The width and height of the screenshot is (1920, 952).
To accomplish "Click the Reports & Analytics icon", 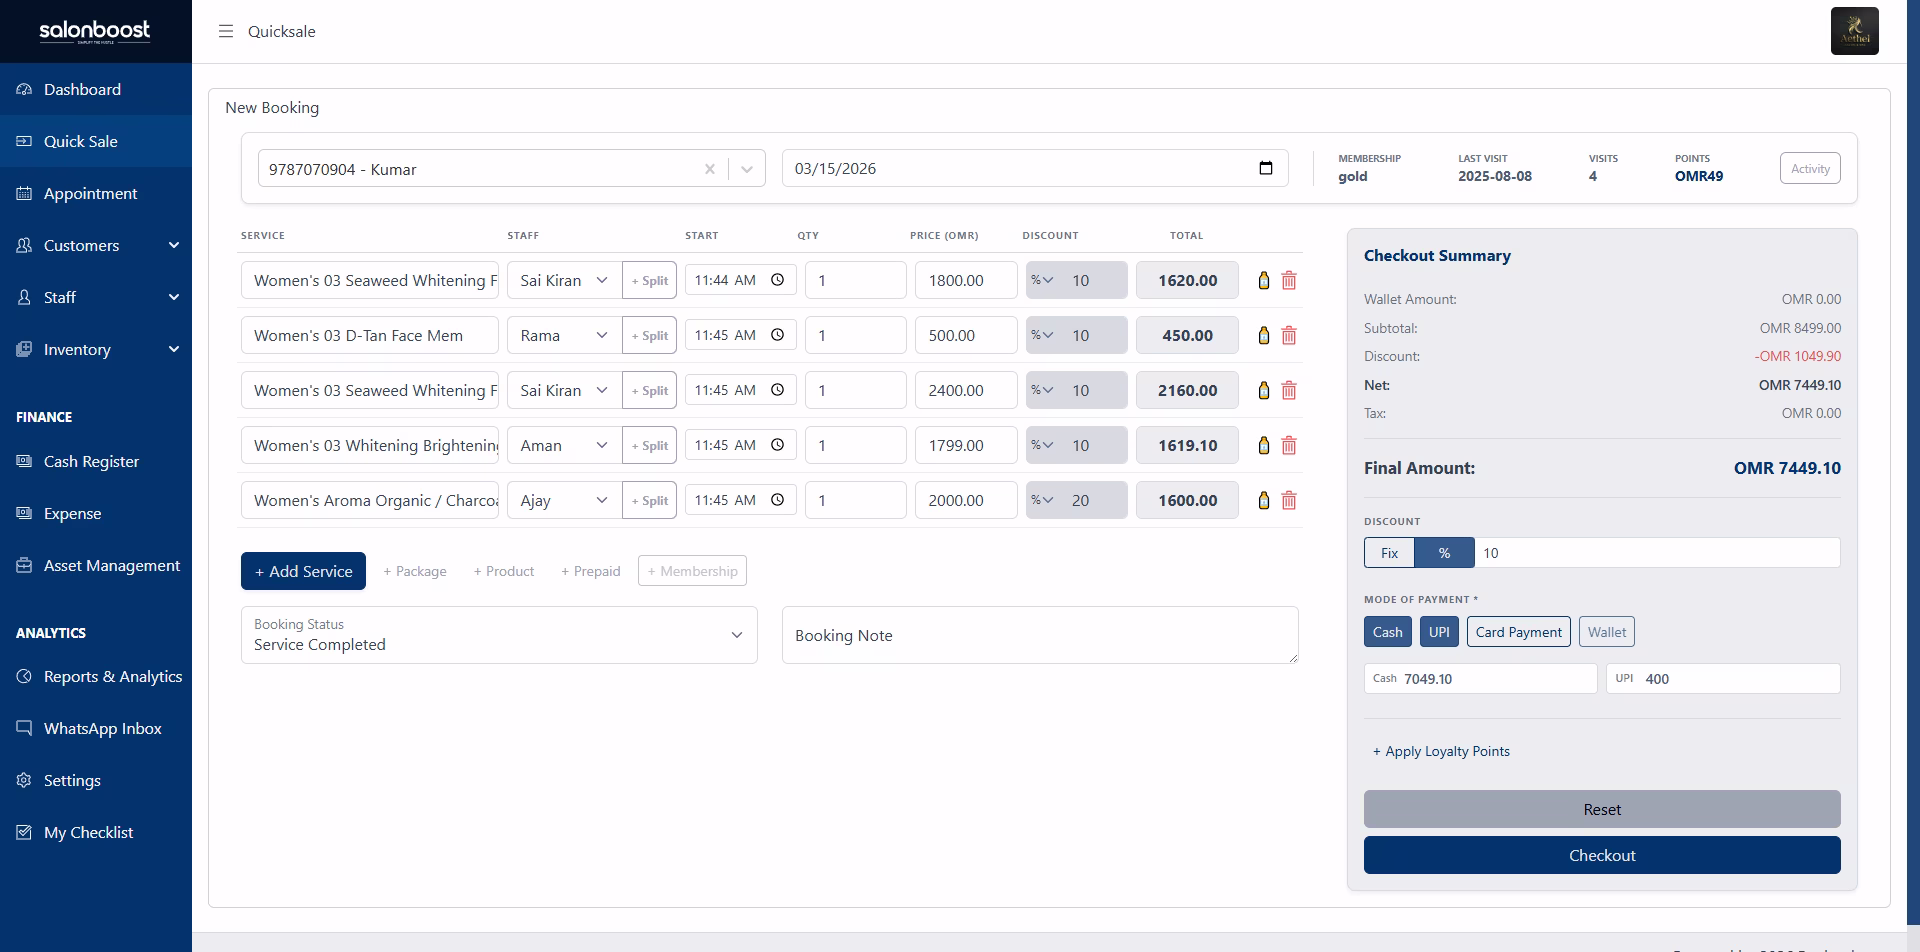I will 24,676.
